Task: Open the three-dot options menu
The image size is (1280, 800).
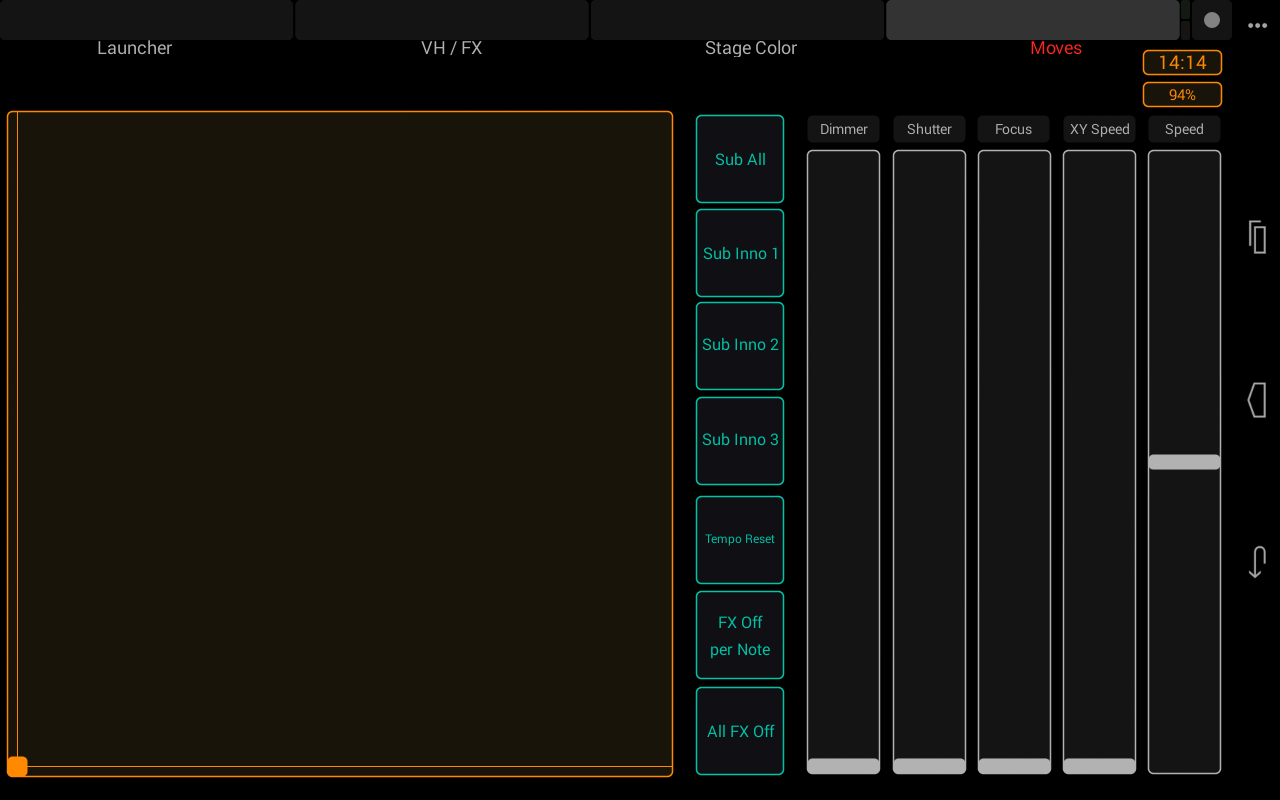Action: click(1257, 25)
